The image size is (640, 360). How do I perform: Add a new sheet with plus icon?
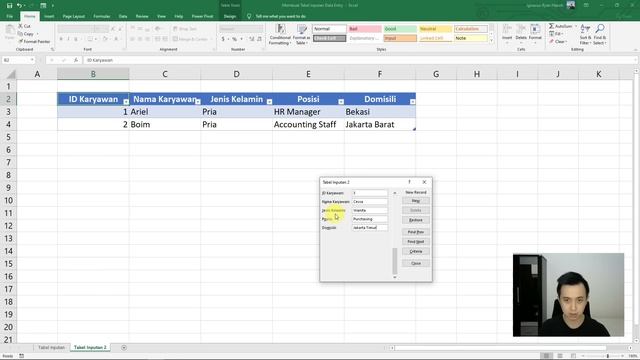click(x=124, y=348)
